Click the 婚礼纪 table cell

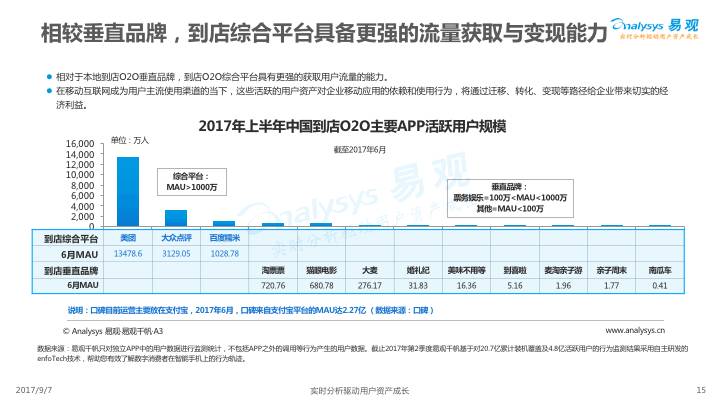(418, 270)
